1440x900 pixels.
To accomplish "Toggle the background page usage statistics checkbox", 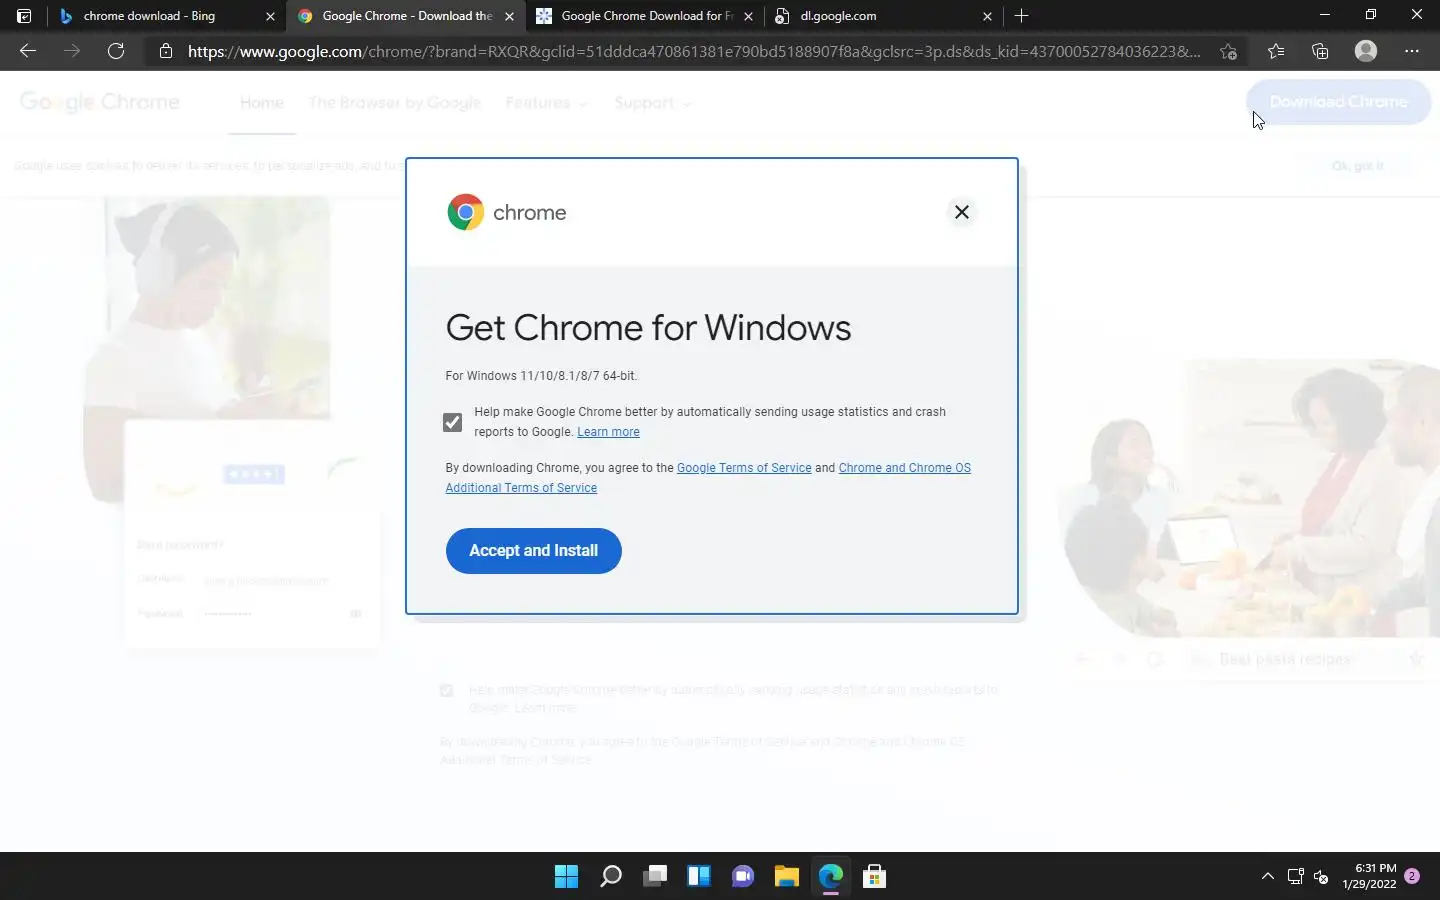I will point(447,690).
